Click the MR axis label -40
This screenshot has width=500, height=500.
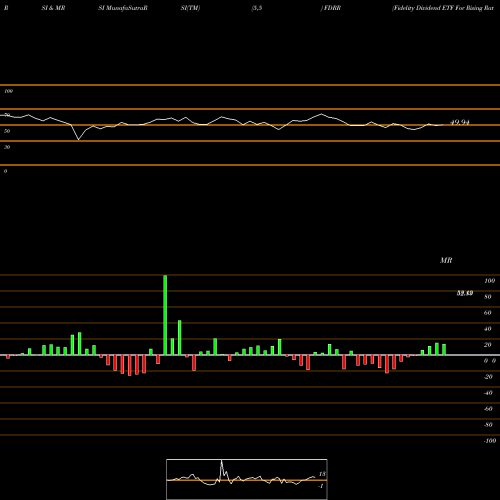tap(488, 393)
